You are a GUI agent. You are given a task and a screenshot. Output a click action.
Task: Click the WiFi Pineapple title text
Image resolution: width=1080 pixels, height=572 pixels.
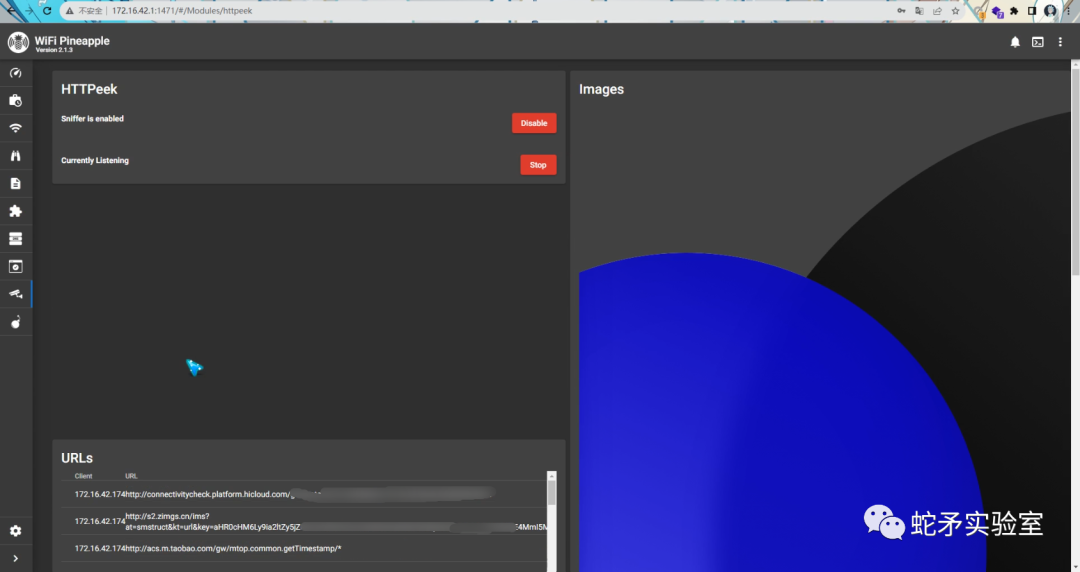tap(72, 41)
